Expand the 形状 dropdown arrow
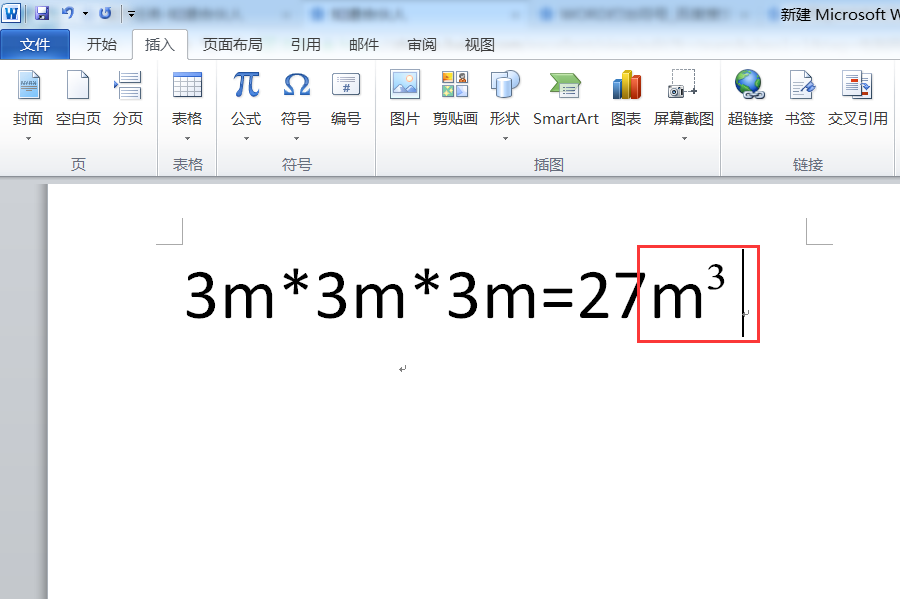The image size is (900, 599). pos(505,138)
